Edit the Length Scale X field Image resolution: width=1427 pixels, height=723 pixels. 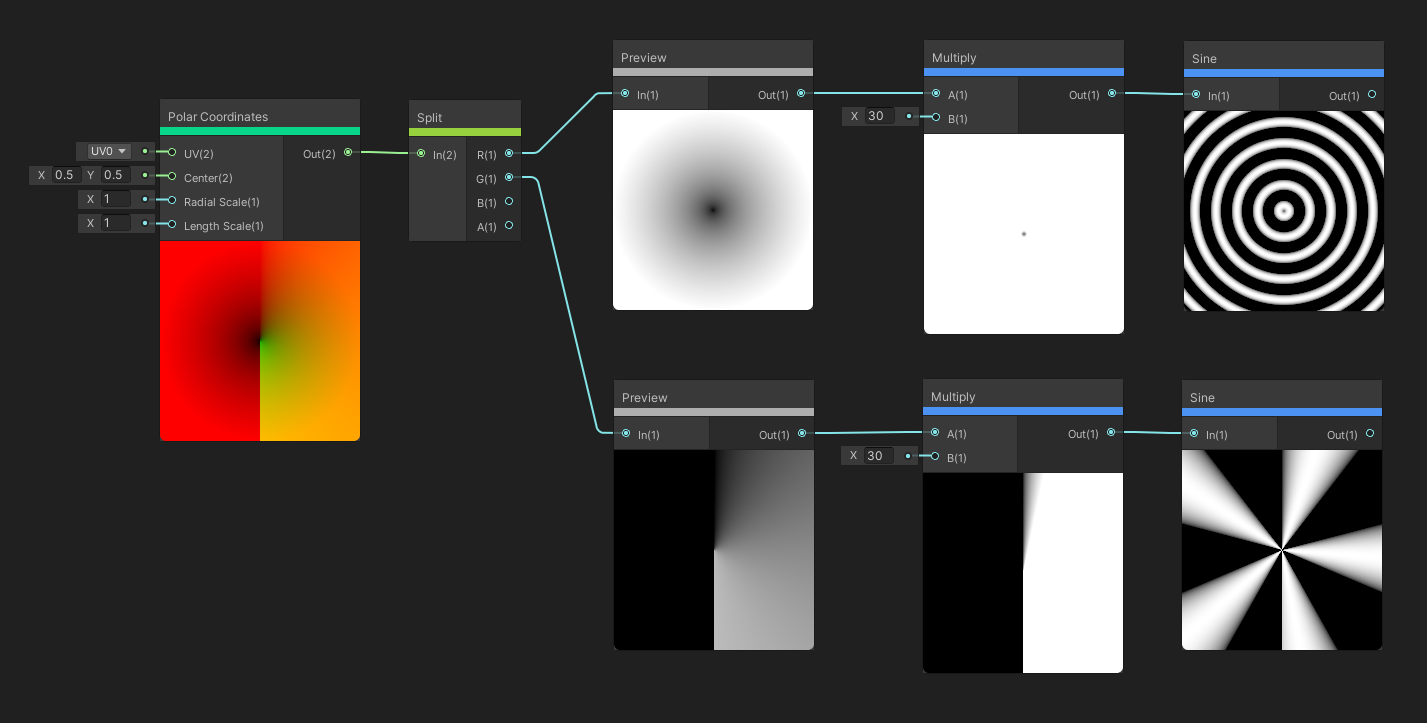pos(114,223)
